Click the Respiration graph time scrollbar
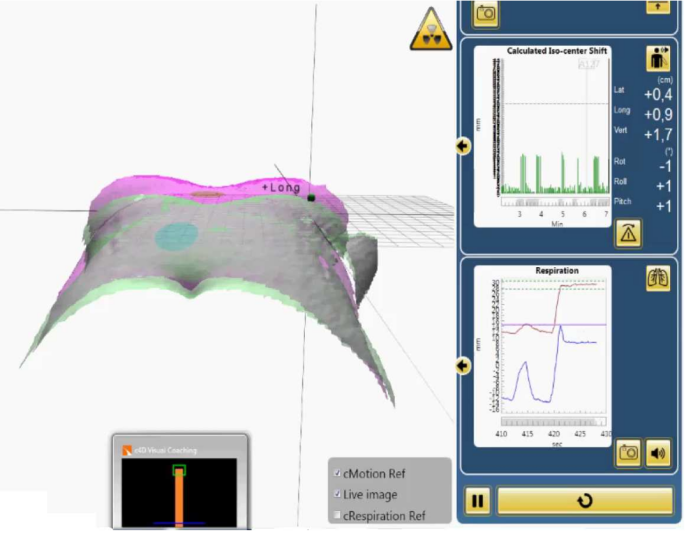The height and width of the screenshot is (534, 700). 553,421
